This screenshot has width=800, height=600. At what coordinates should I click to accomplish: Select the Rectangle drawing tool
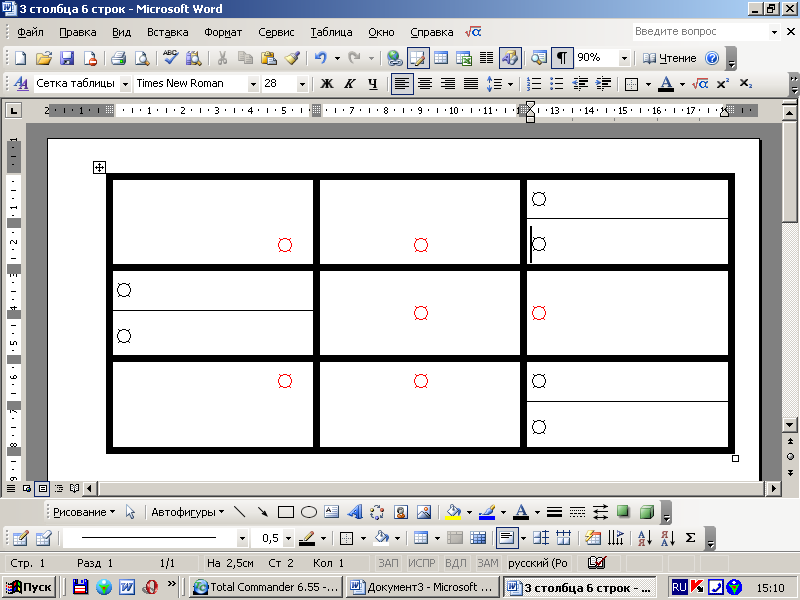tap(286, 512)
